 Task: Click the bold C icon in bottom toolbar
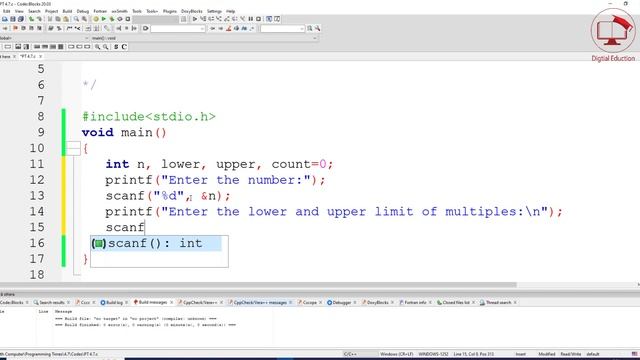(x=124, y=47)
